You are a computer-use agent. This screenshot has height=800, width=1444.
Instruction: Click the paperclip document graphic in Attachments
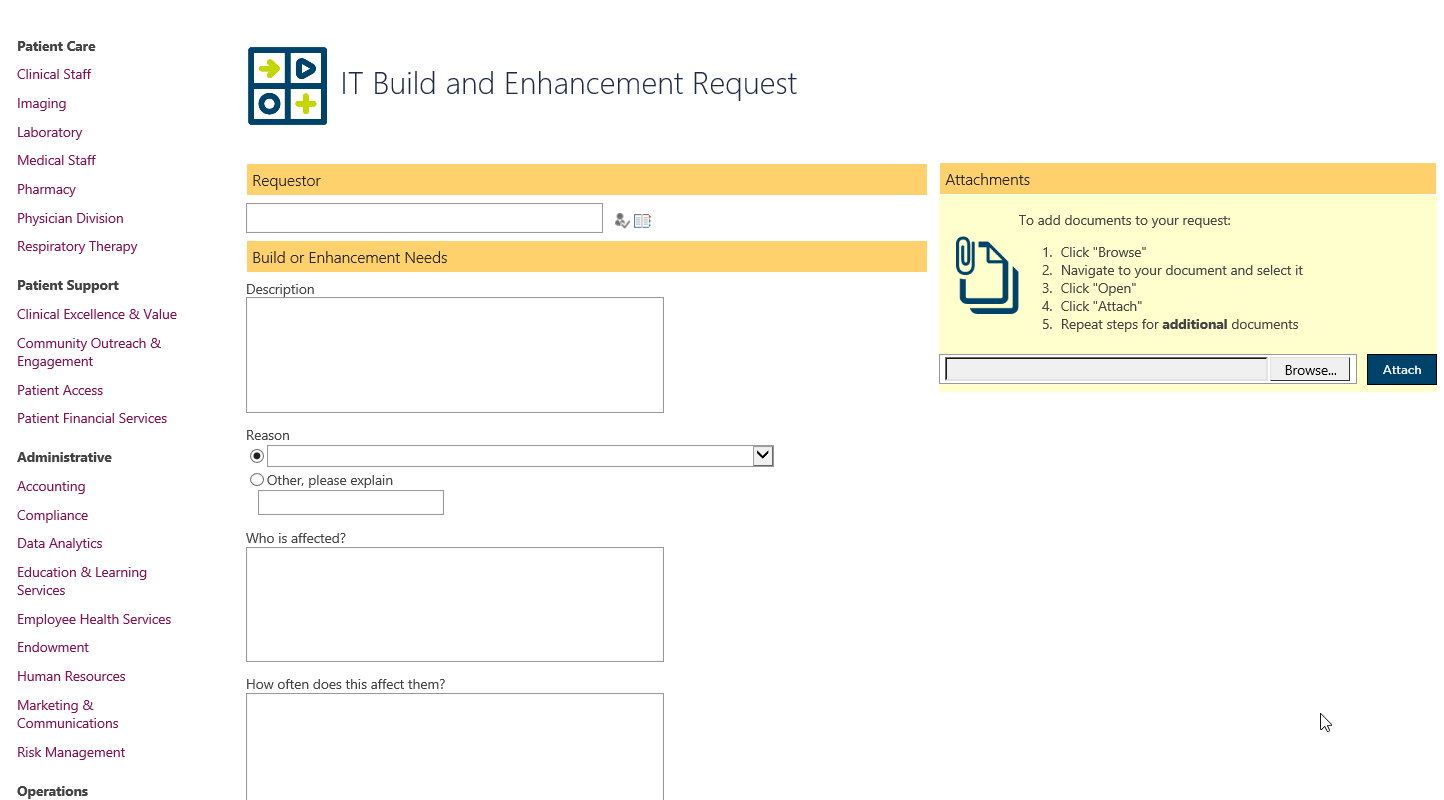987,276
